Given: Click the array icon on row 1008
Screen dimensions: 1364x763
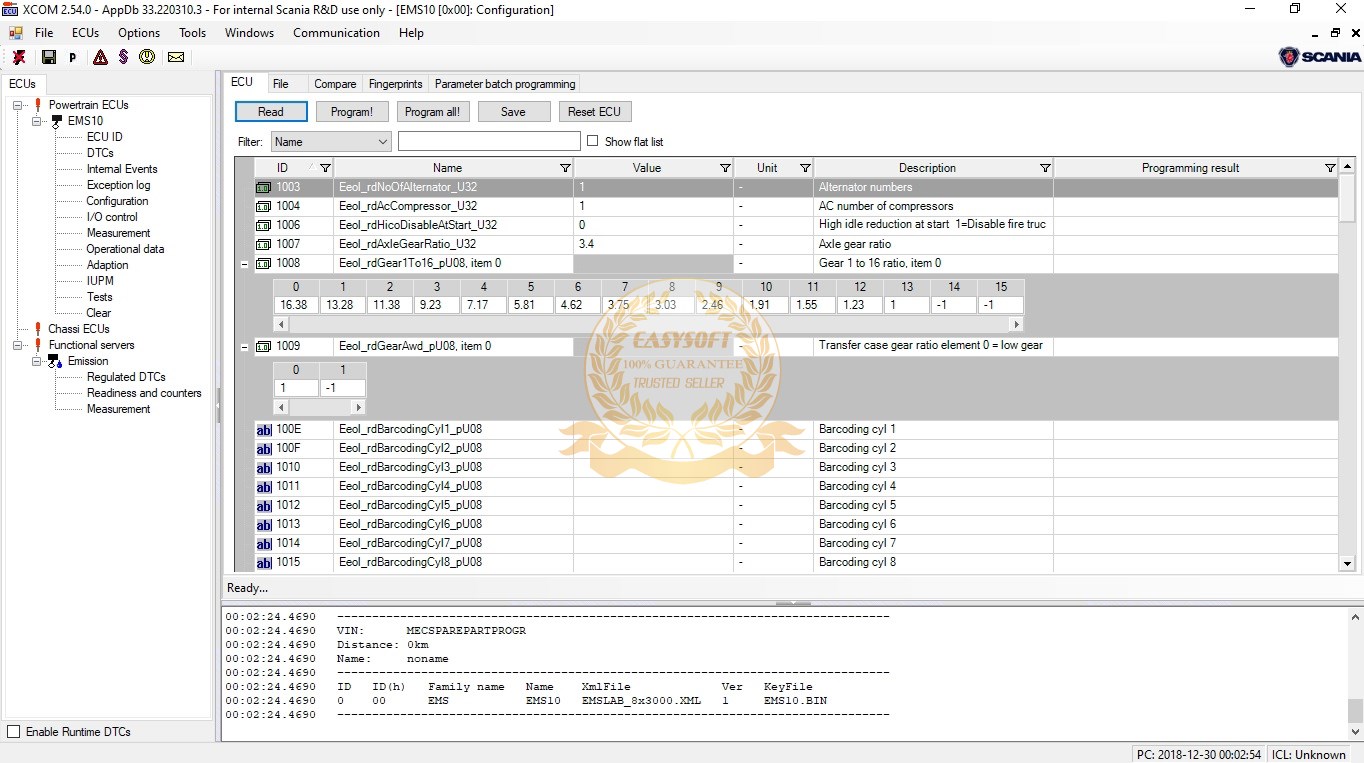Looking at the screenshot, I should [263, 263].
